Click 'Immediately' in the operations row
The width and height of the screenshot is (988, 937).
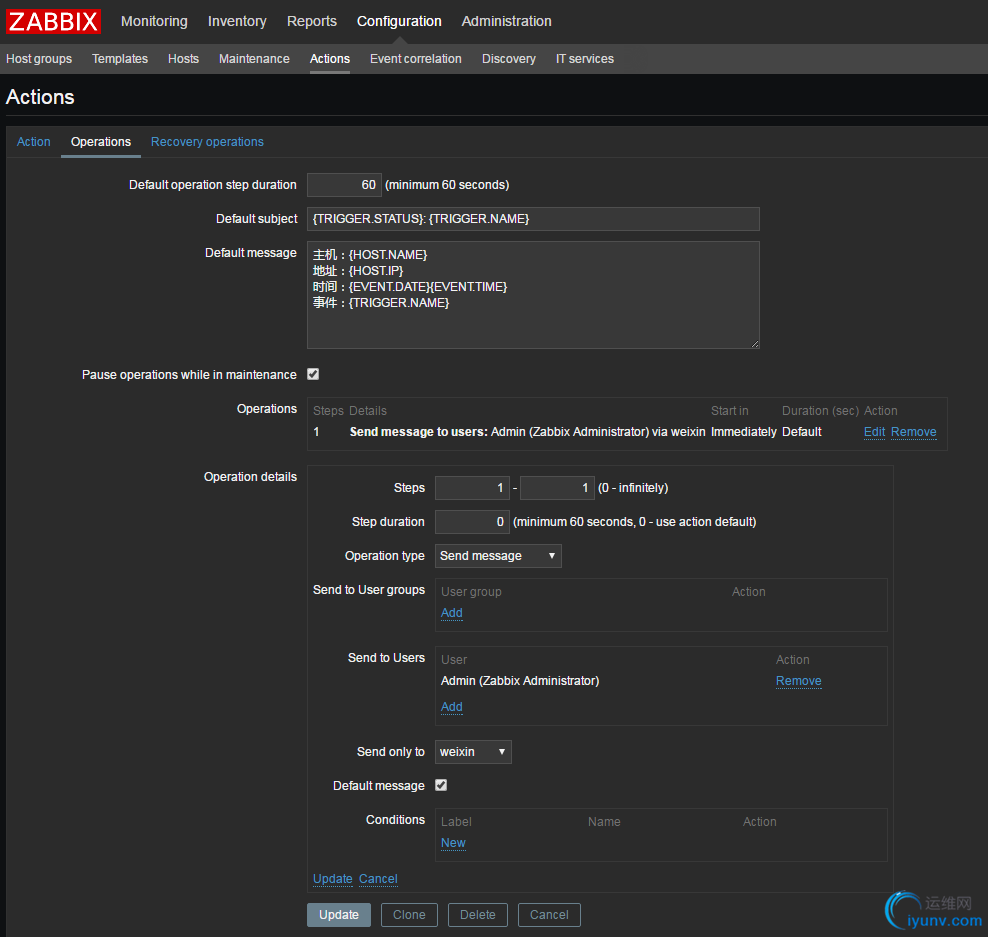coord(744,432)
